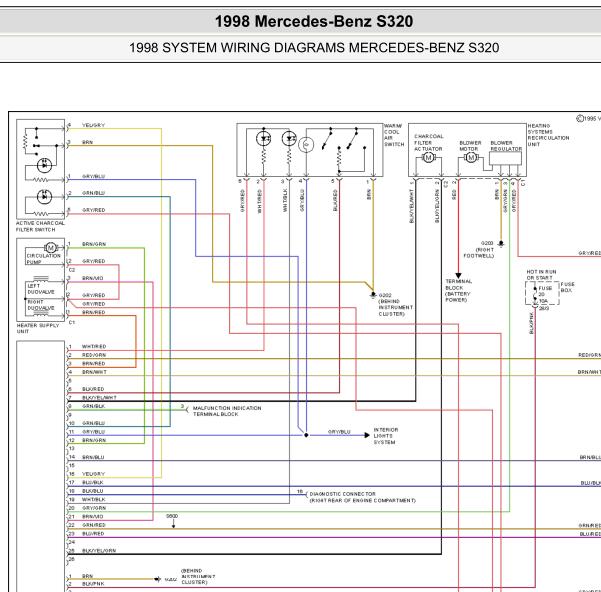This screenshot has width=601, height=592.
Task: Select the '1998 Mercedes-Benz S320' title
Action: (314, 21)
